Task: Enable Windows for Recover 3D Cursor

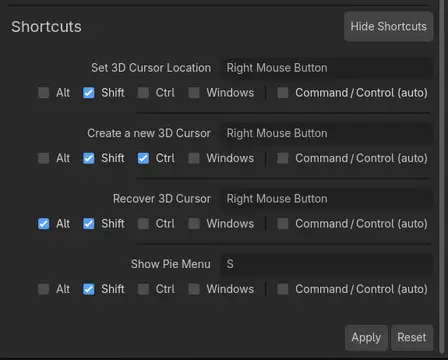Action: click(194, 223)
